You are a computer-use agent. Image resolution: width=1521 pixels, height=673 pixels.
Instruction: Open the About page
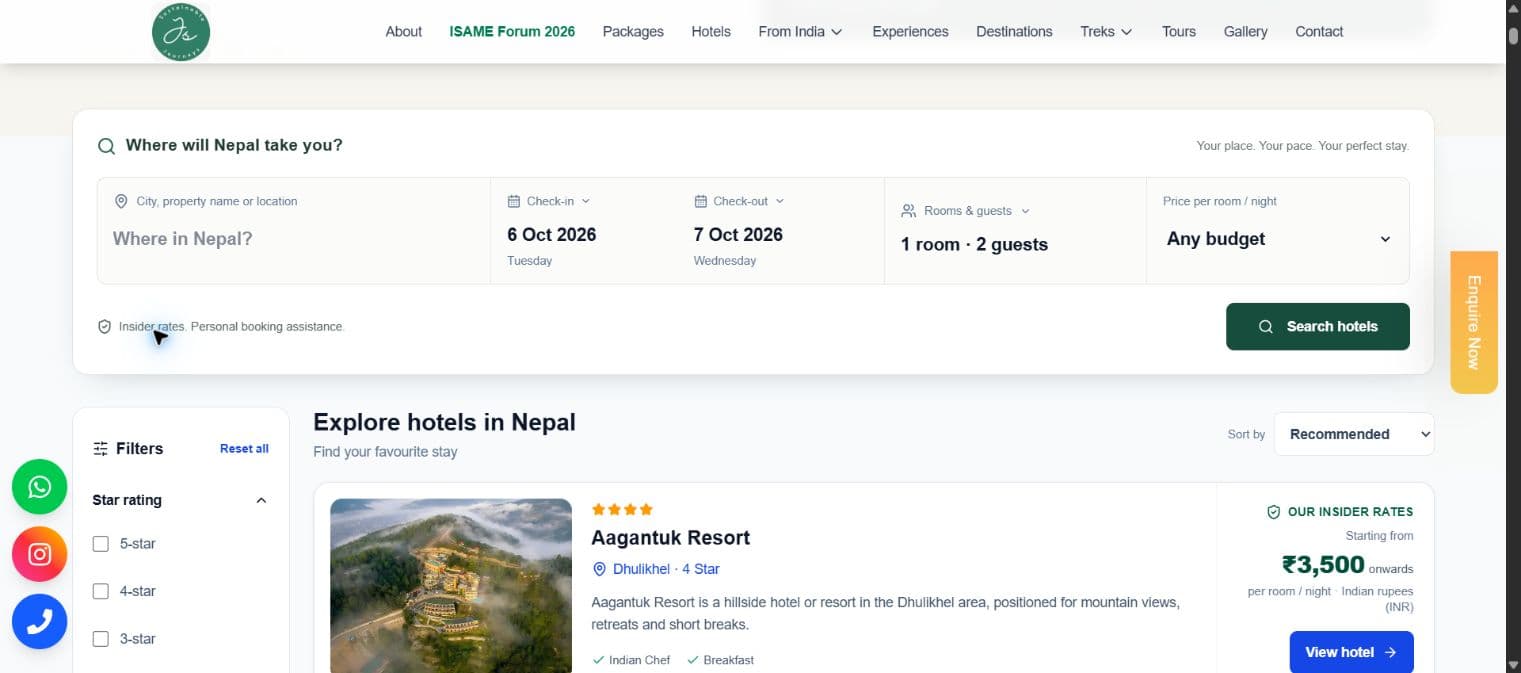[x=404, y=32]
